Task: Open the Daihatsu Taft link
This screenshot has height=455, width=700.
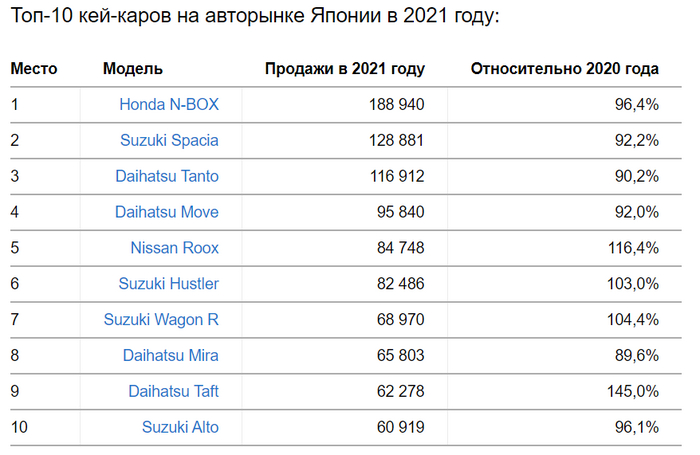Action: point(173,392)
